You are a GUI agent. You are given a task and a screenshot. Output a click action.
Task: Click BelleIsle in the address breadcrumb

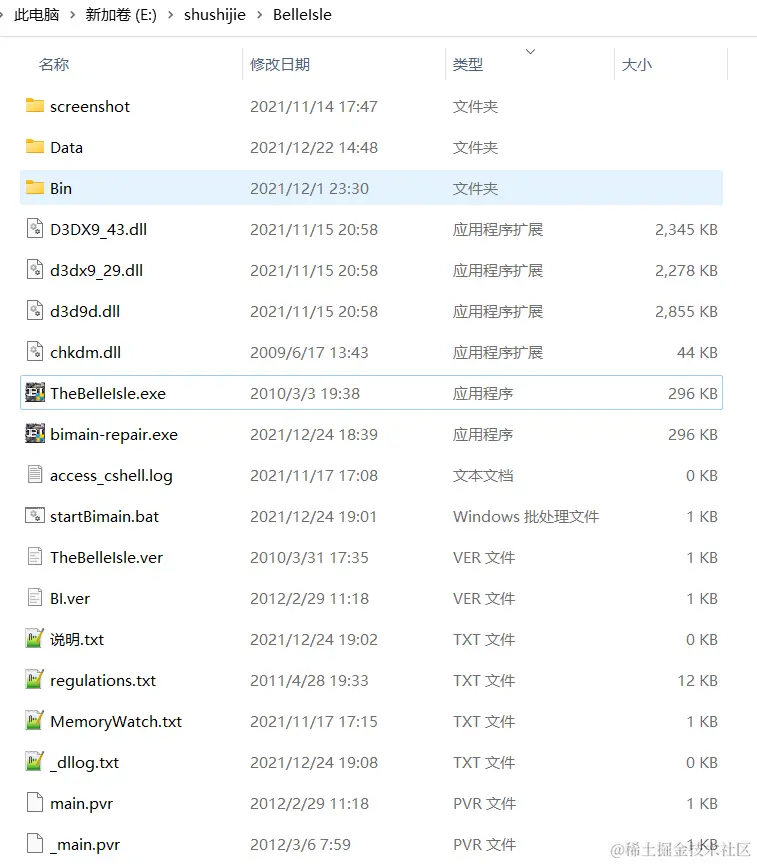[x=302, y=15]
